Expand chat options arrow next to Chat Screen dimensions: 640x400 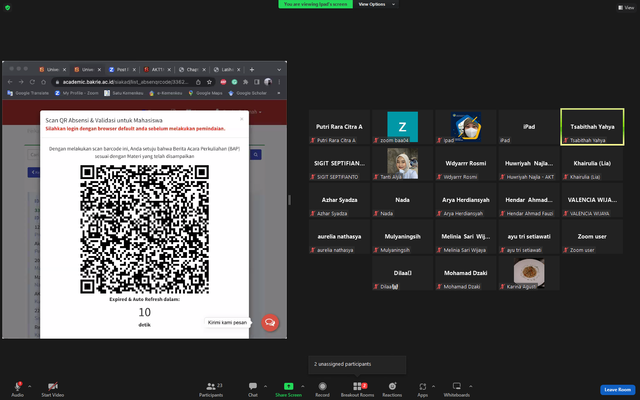coord(265,386)
